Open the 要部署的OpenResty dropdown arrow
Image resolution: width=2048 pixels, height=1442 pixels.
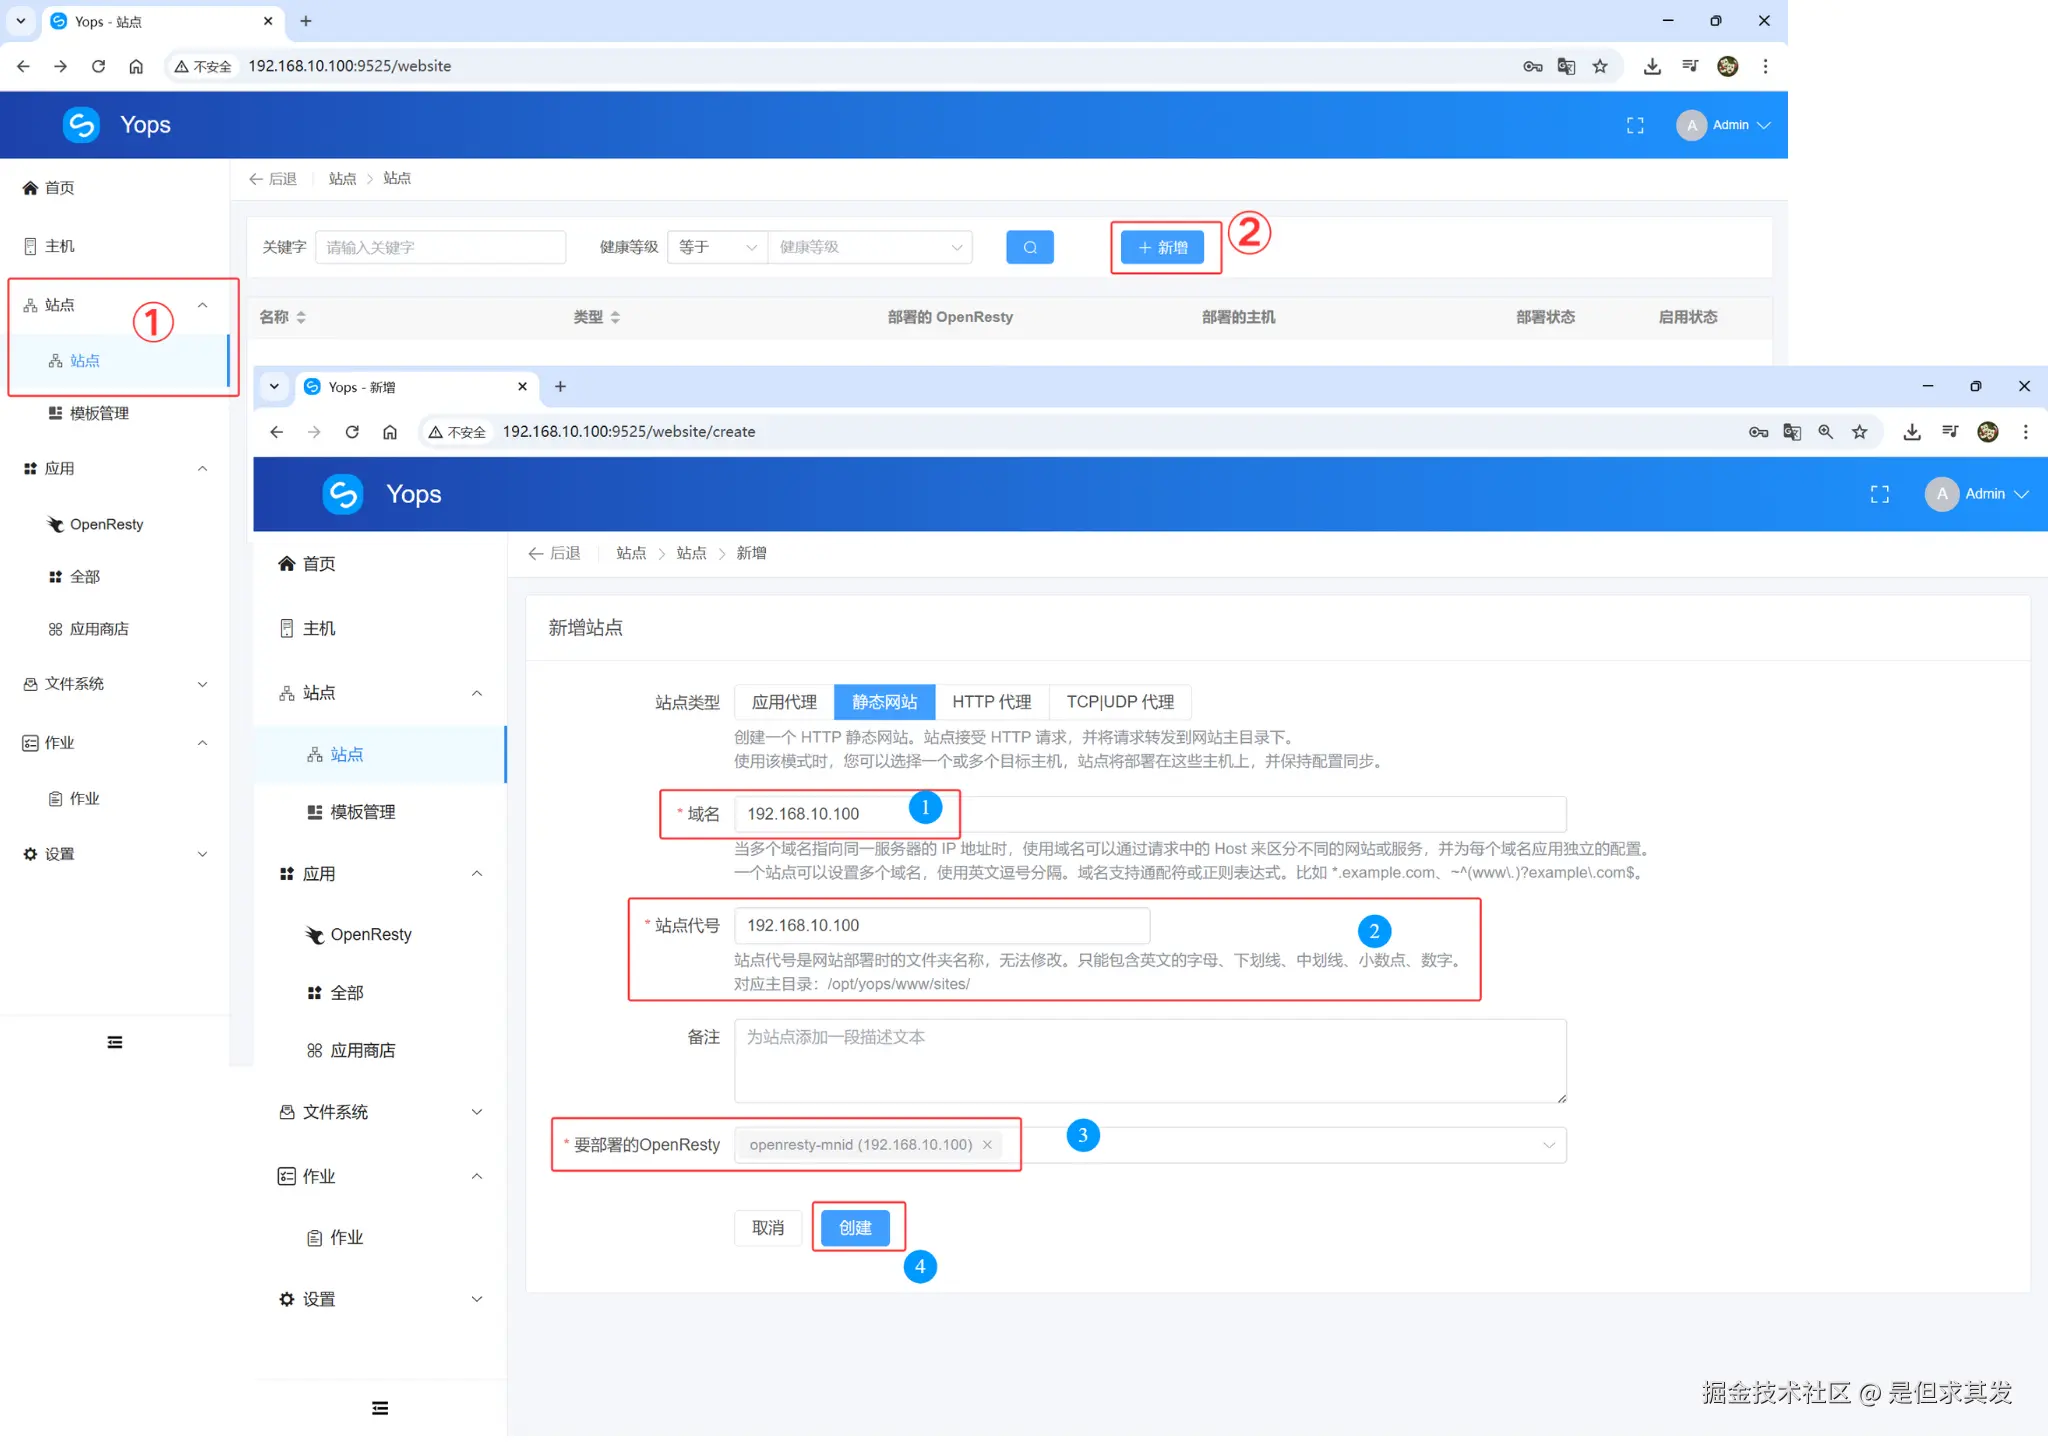tap(1548, 1145)
